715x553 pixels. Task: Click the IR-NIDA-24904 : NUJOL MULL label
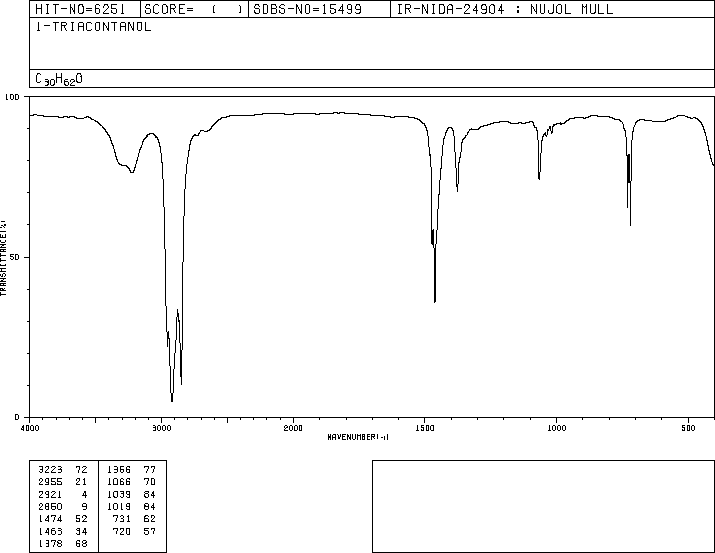click(x=505, y=9)
